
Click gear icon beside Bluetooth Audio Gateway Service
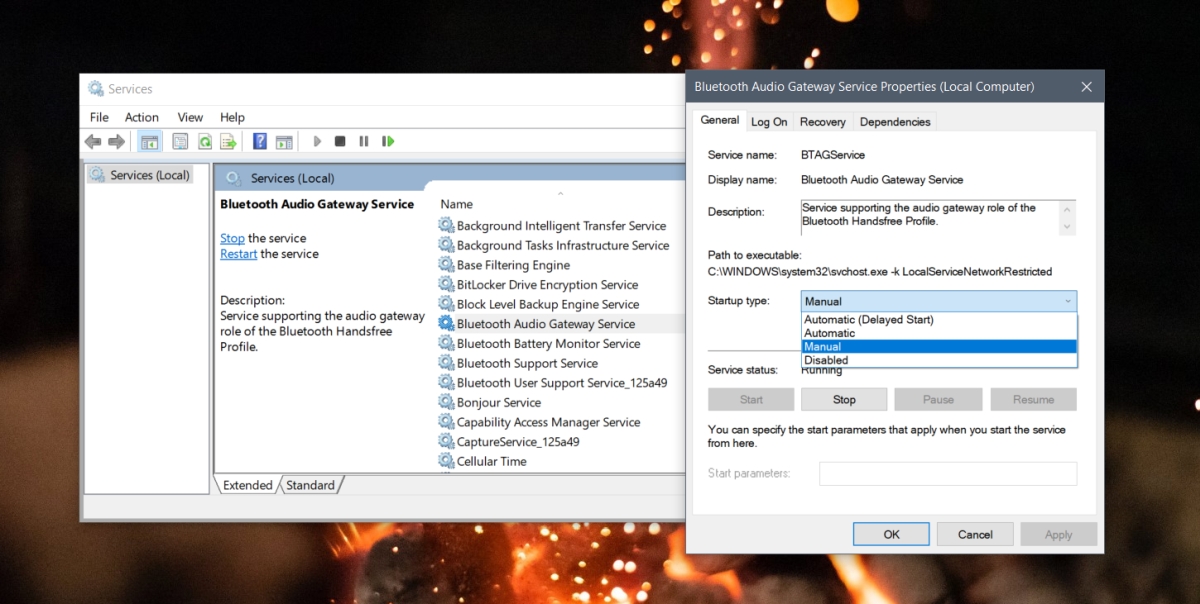(x=446, y=324)
